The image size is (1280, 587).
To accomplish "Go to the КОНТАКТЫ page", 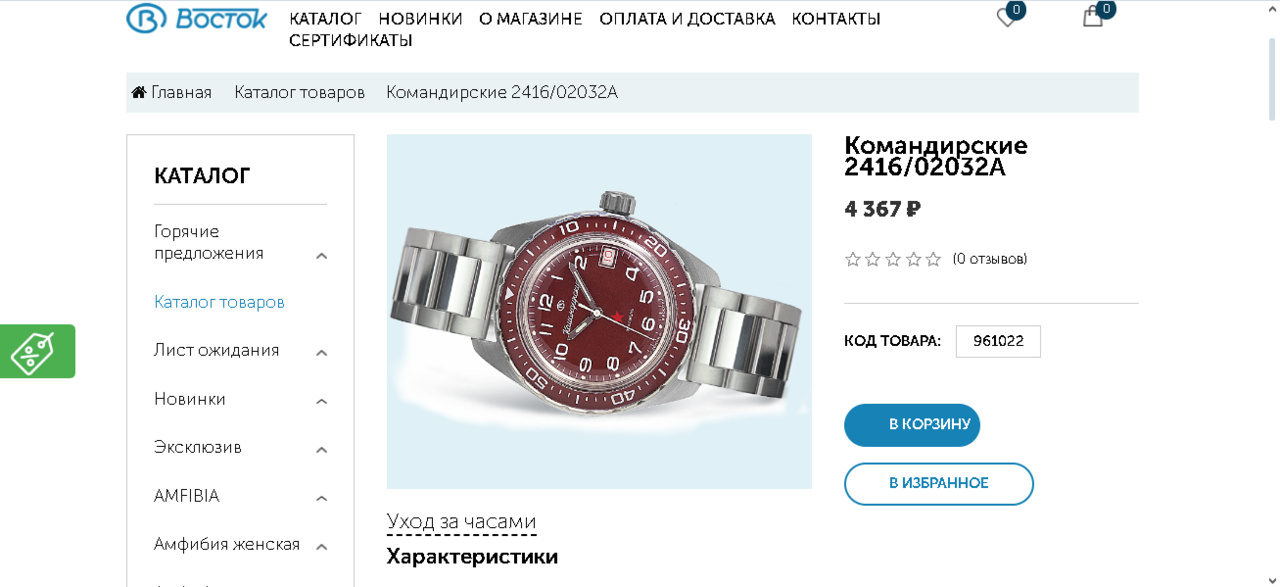I will 836,19.
